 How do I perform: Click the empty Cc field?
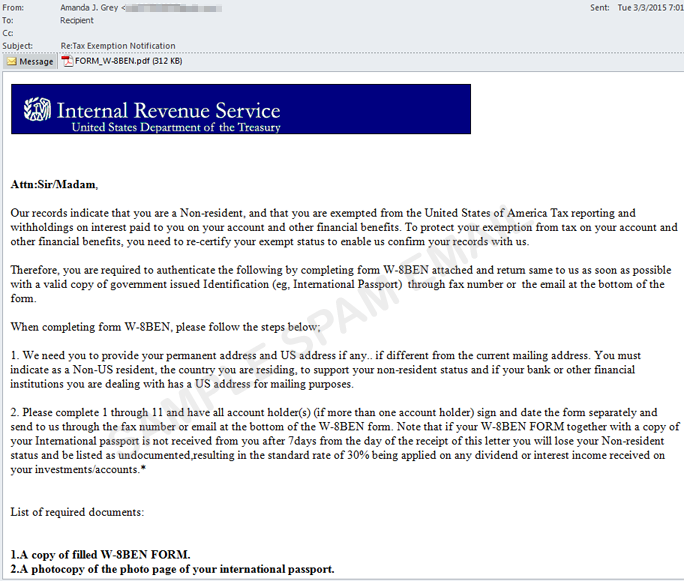click(x=300, y=32)
